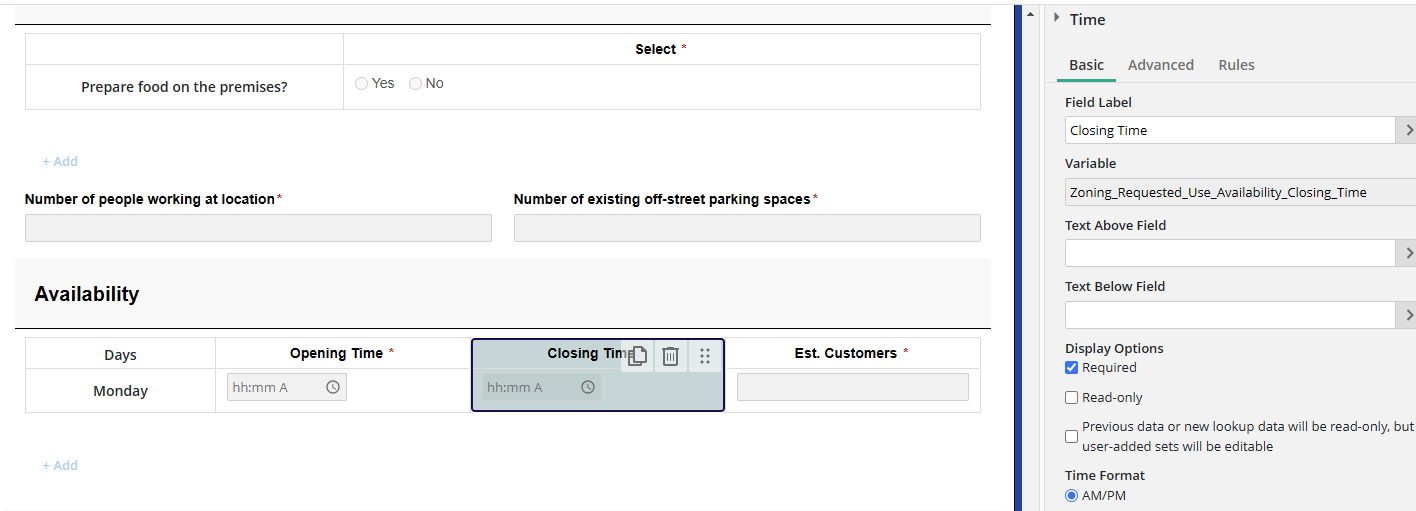
Task: Open the Rules tab
Action: pyautogui.click(x=1236, y=65)
